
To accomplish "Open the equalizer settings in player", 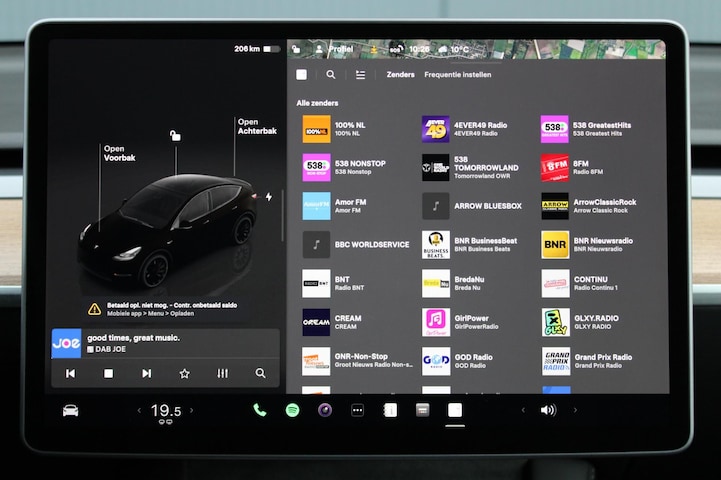I will pos(222,373).
